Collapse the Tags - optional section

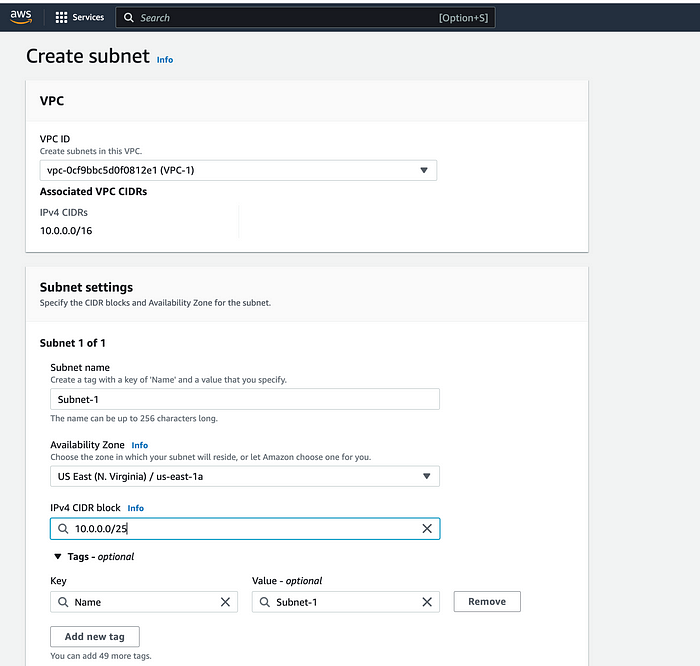tap(58, 556)
